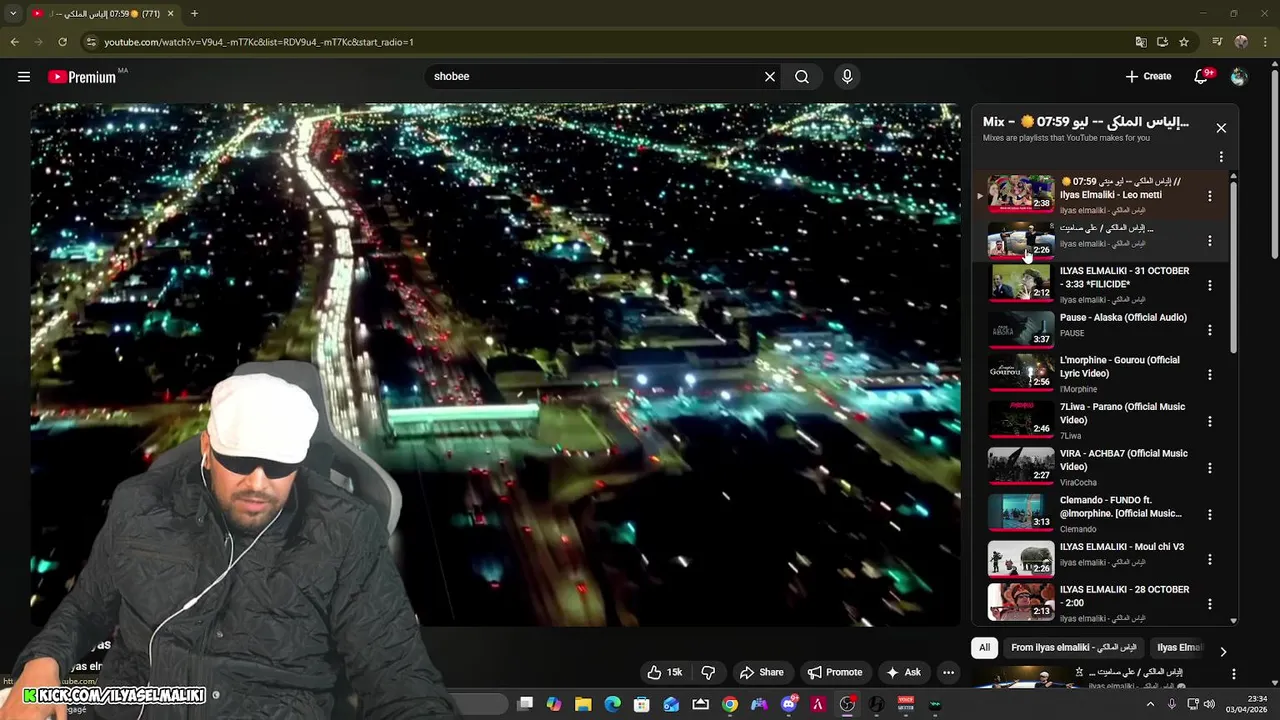Open options for 31 OCTOBER playlist item
1280x720 pixels.
[1209, 285]
